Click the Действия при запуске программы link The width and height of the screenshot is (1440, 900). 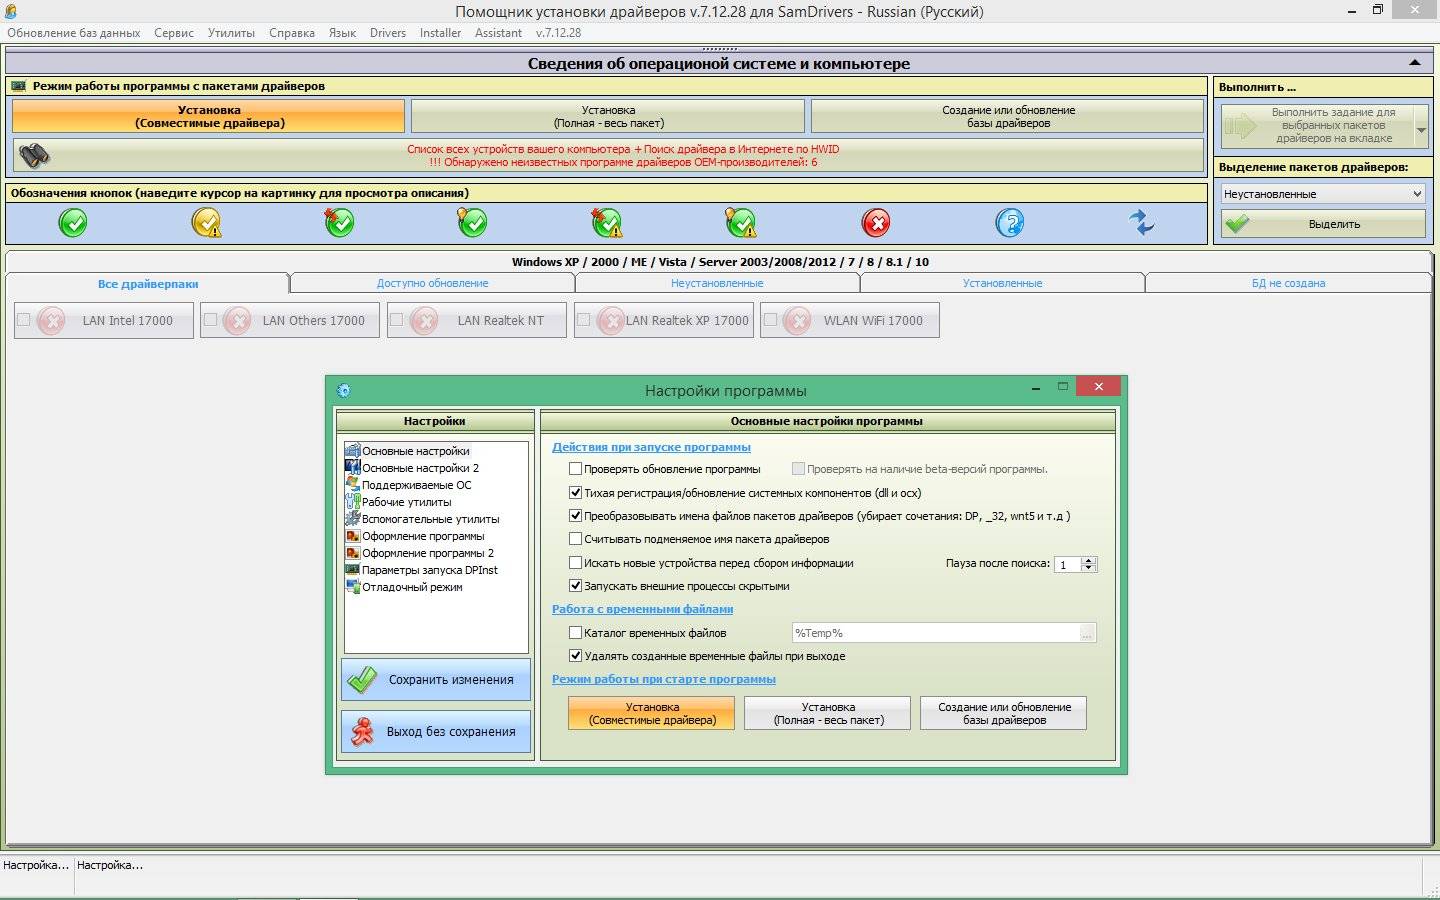[x=651, y=447]
